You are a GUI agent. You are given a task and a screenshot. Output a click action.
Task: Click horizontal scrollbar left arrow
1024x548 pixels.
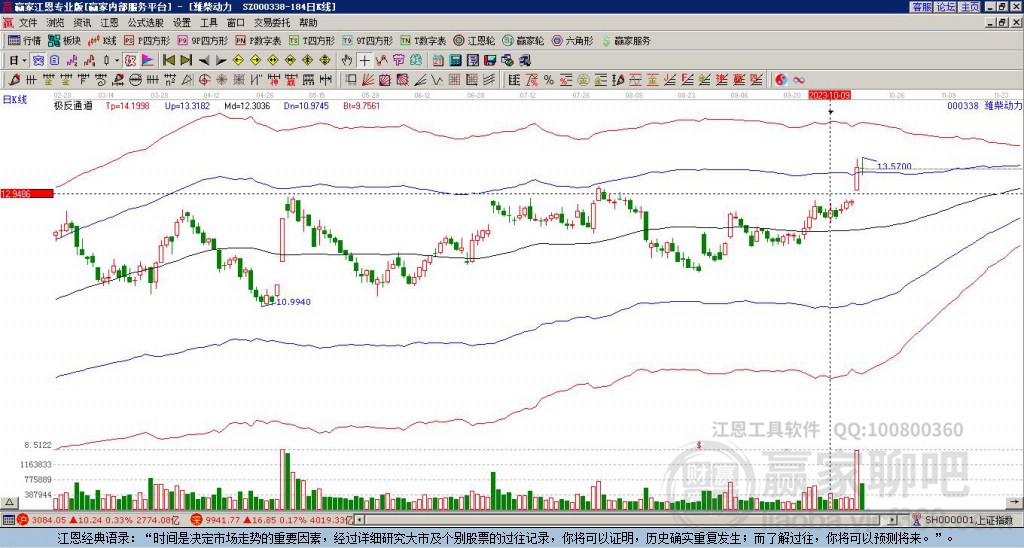click(359, 520)
